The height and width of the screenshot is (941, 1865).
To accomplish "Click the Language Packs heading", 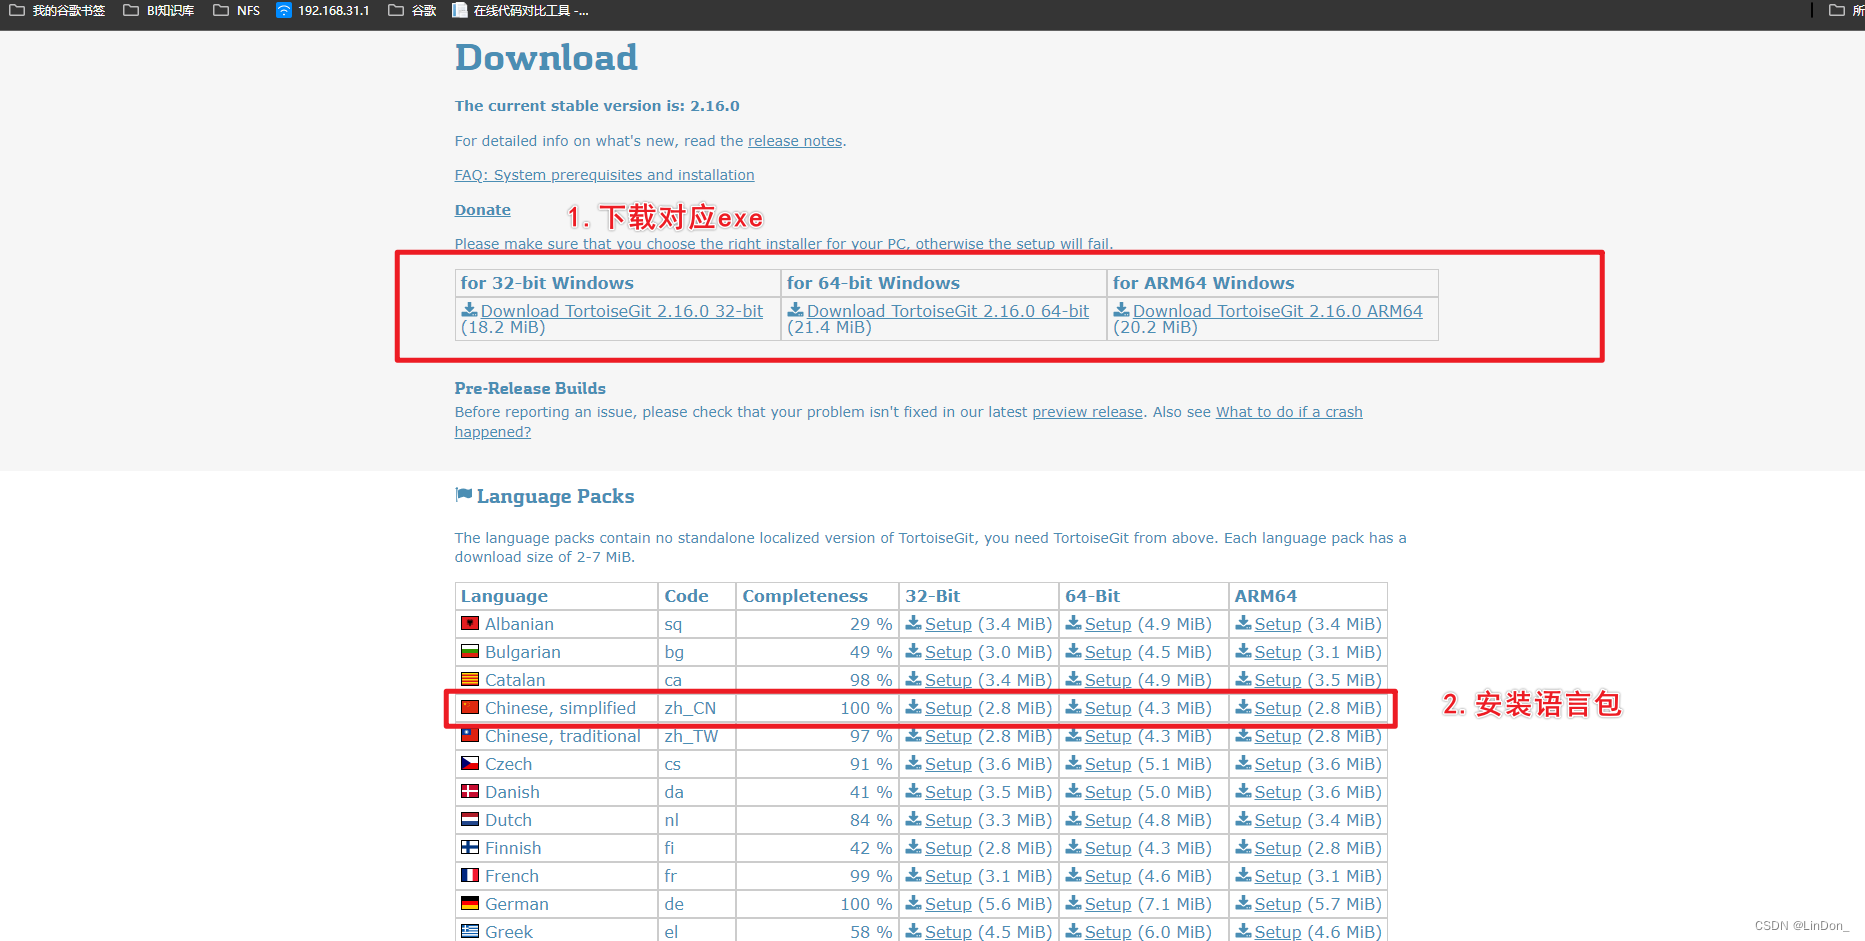I will coord(555,496).
